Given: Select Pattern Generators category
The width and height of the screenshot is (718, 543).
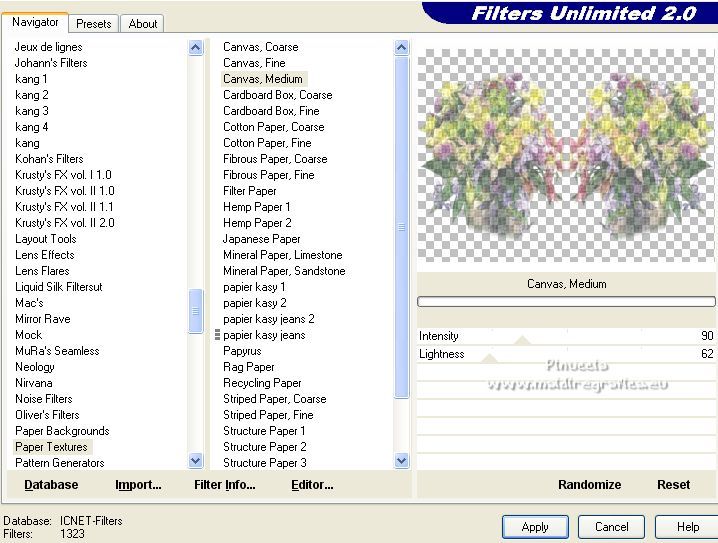Looking at the screenshot, I should pos(60,463).
